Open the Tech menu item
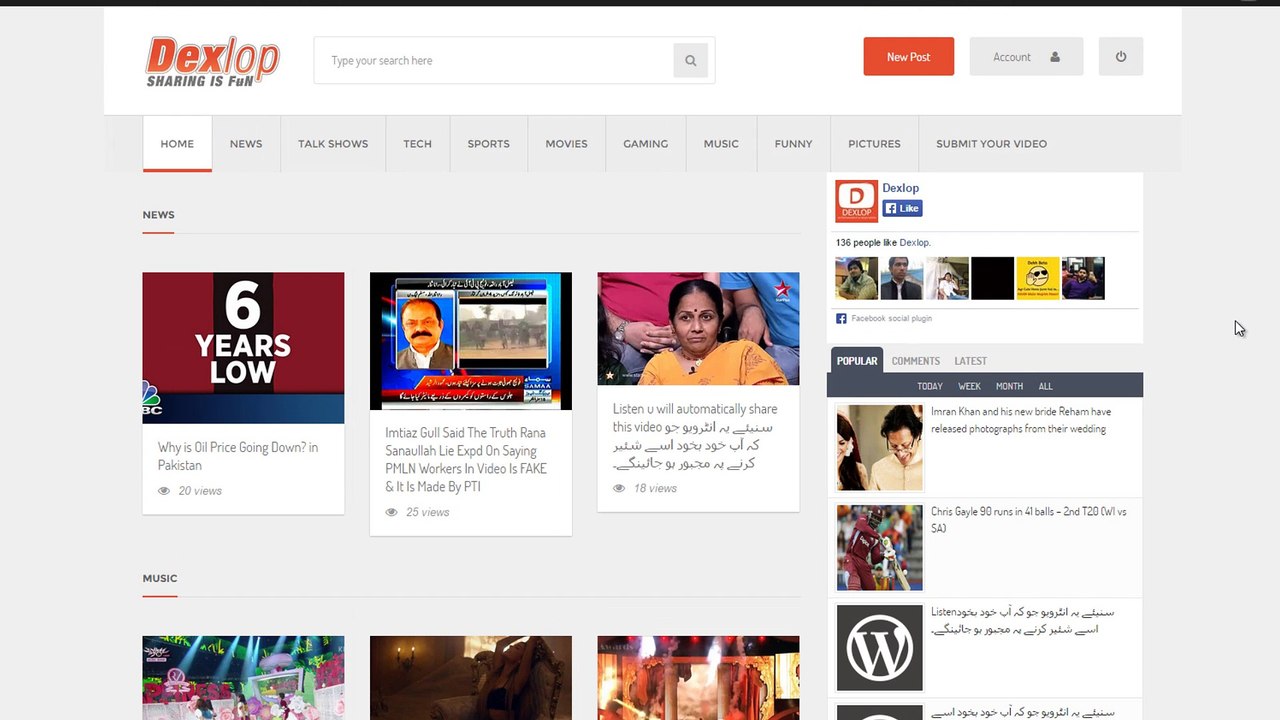The height and width of the screenshot is (720, 1280). tap(418, 144)
